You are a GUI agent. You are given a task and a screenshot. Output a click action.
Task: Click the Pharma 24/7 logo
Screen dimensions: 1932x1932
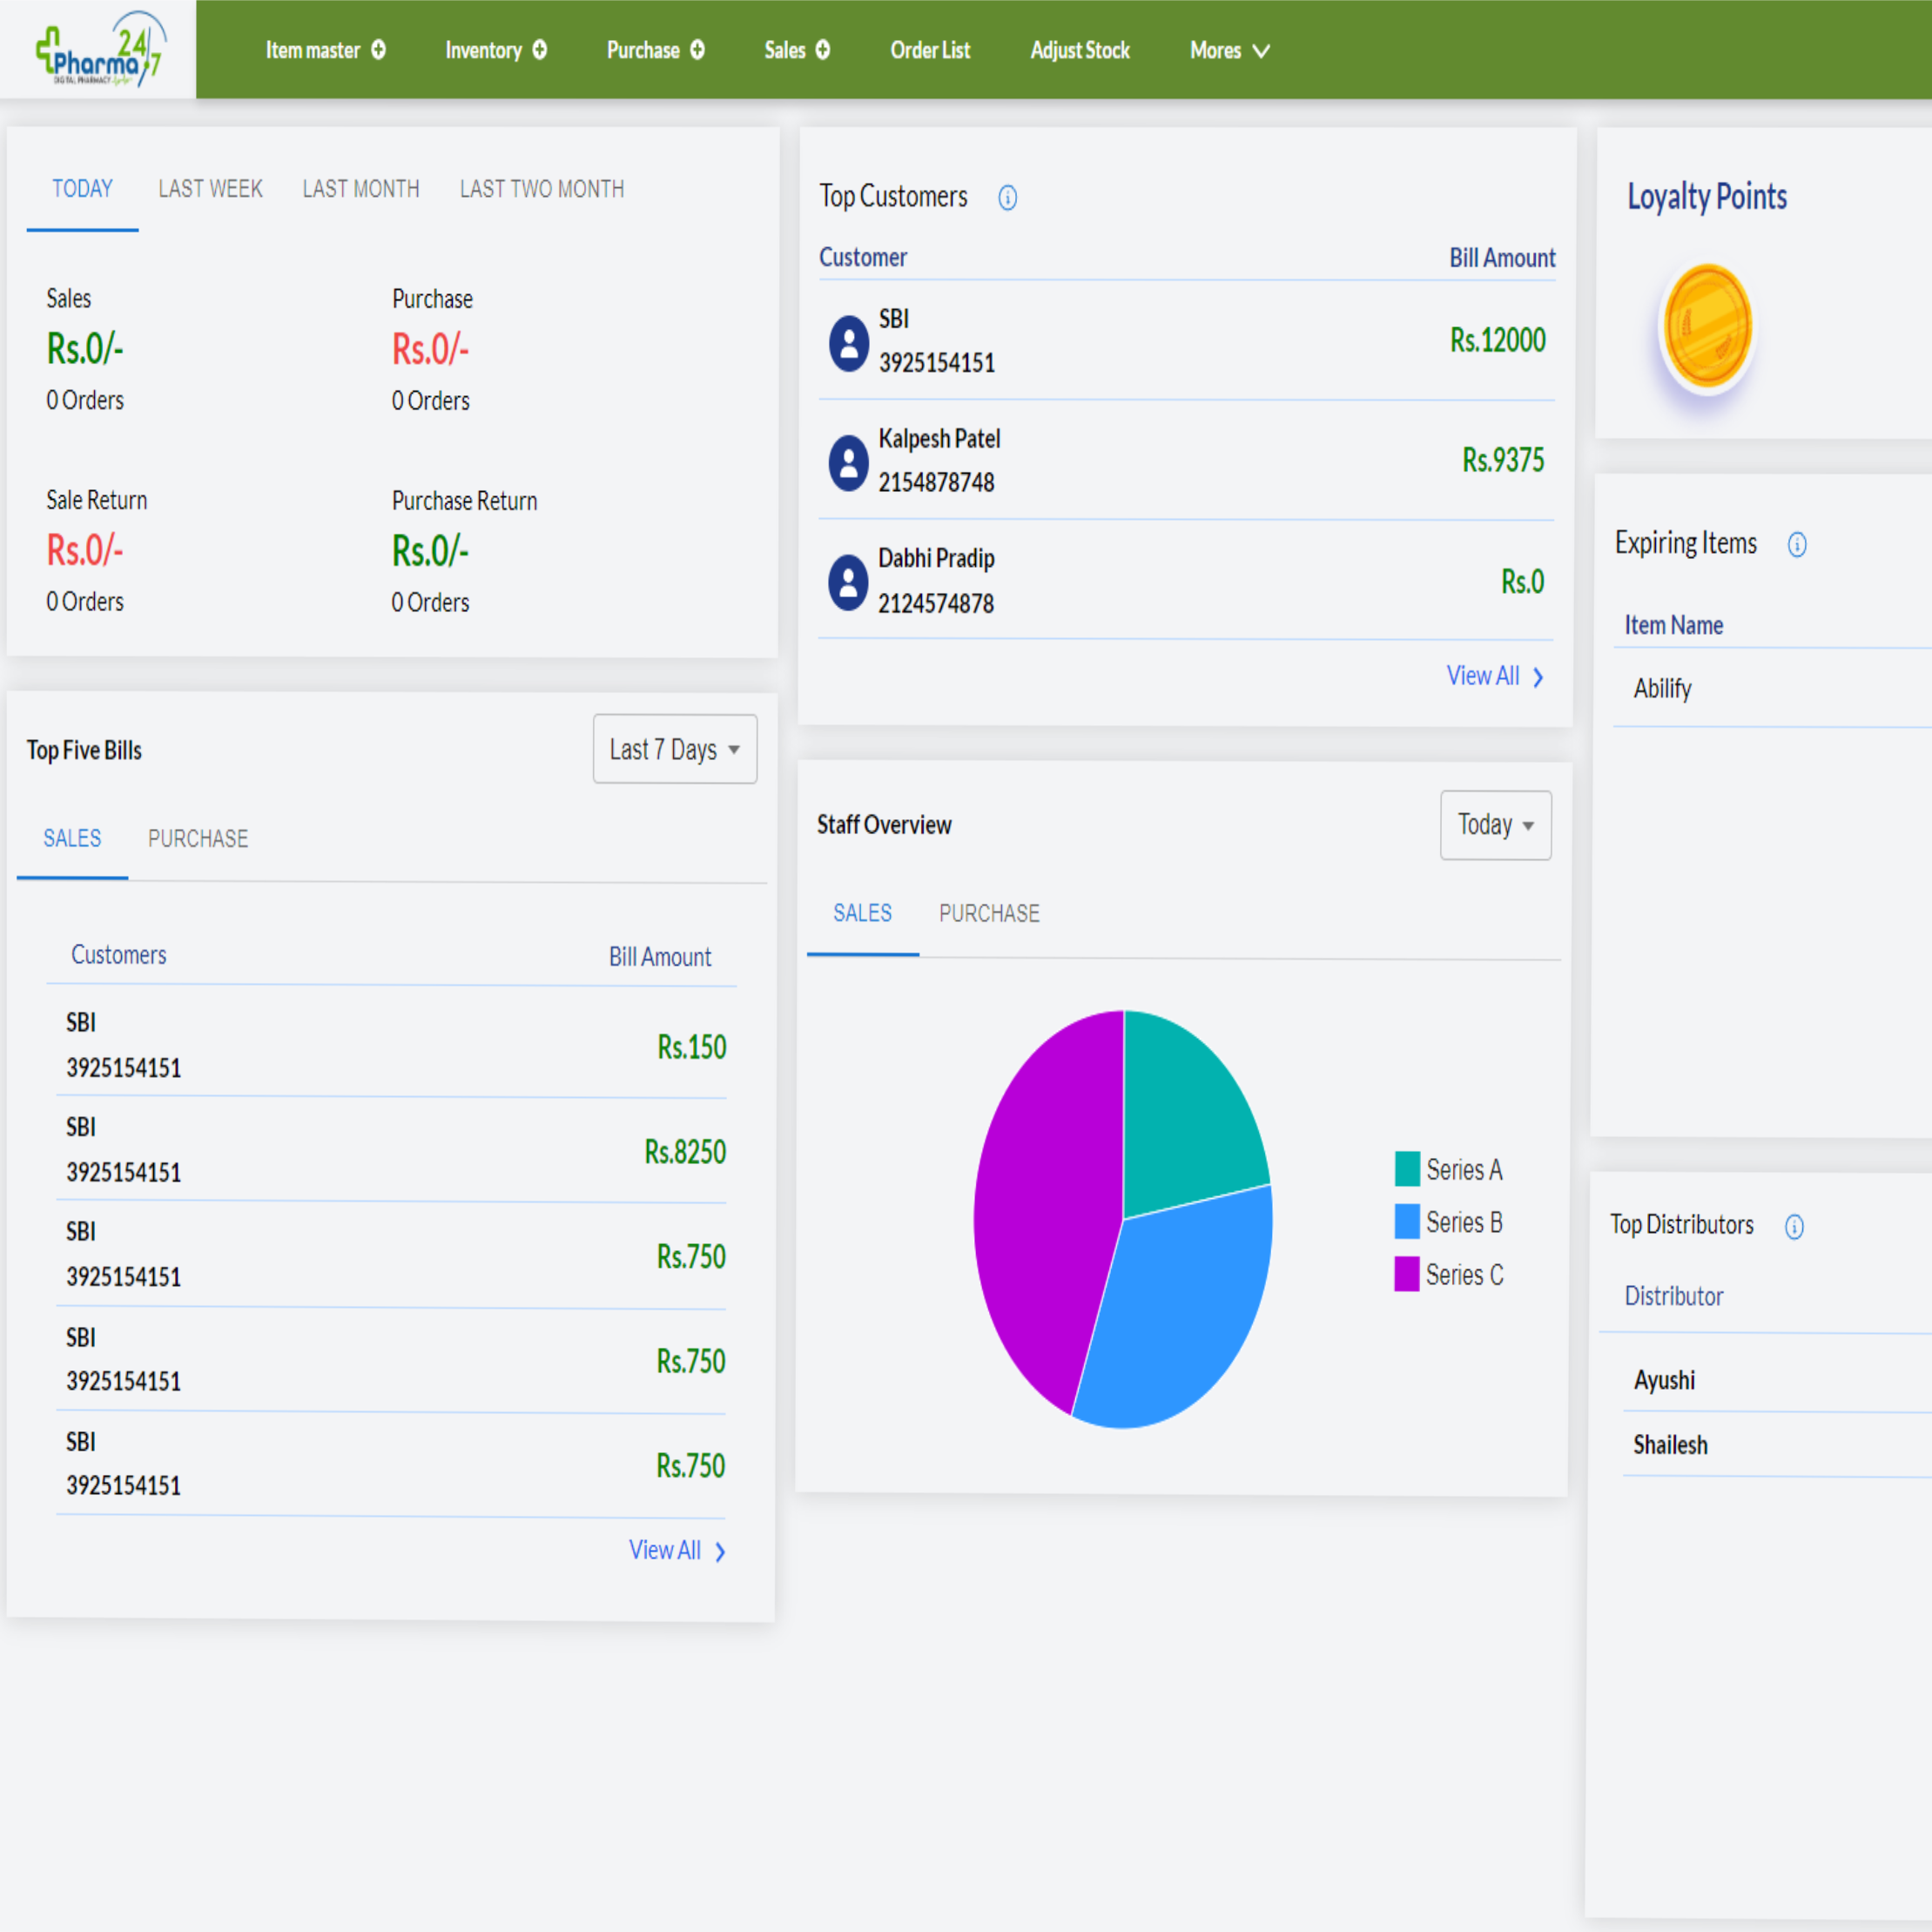click(x=98, y=49)
